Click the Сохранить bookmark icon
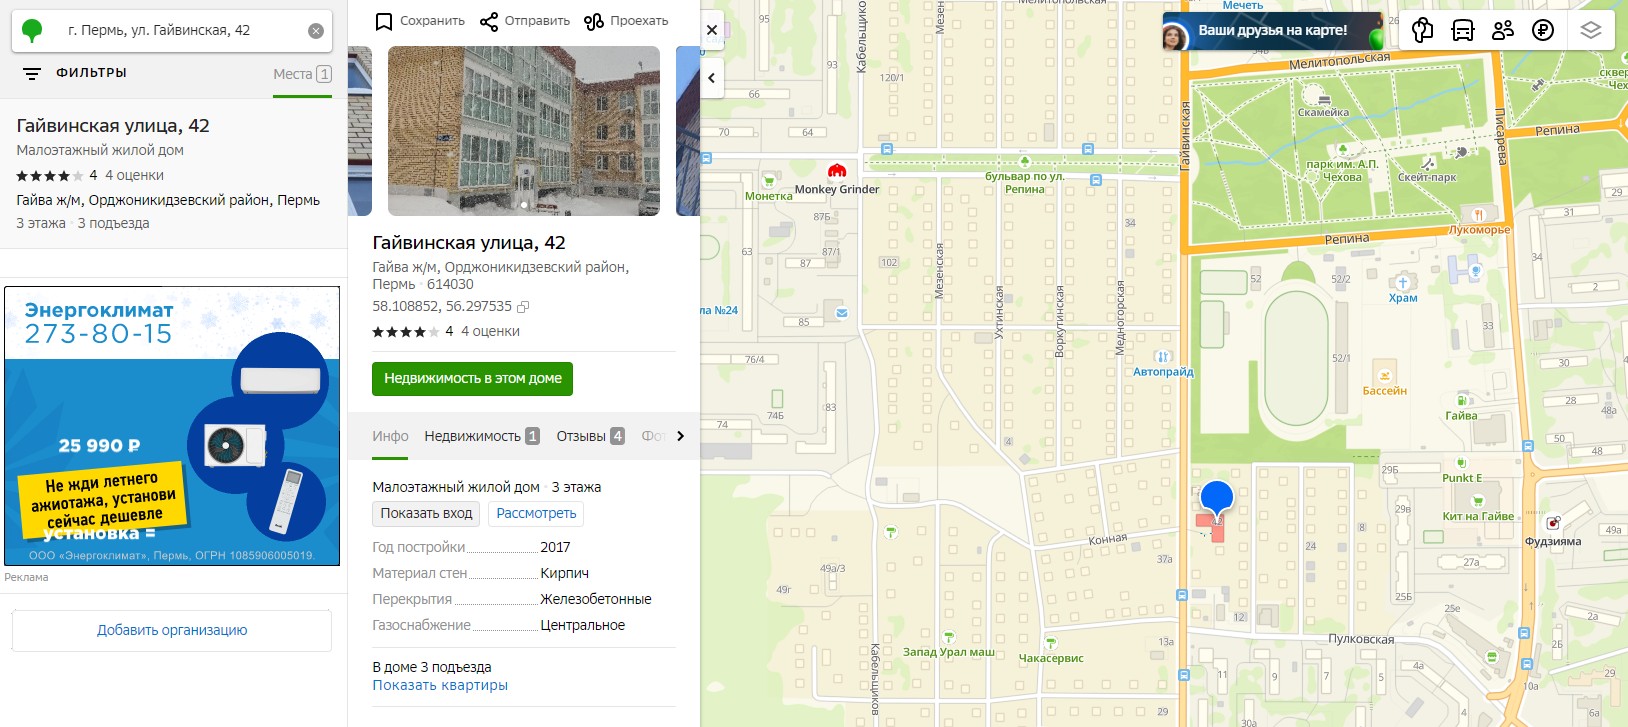 click(384, 21)
